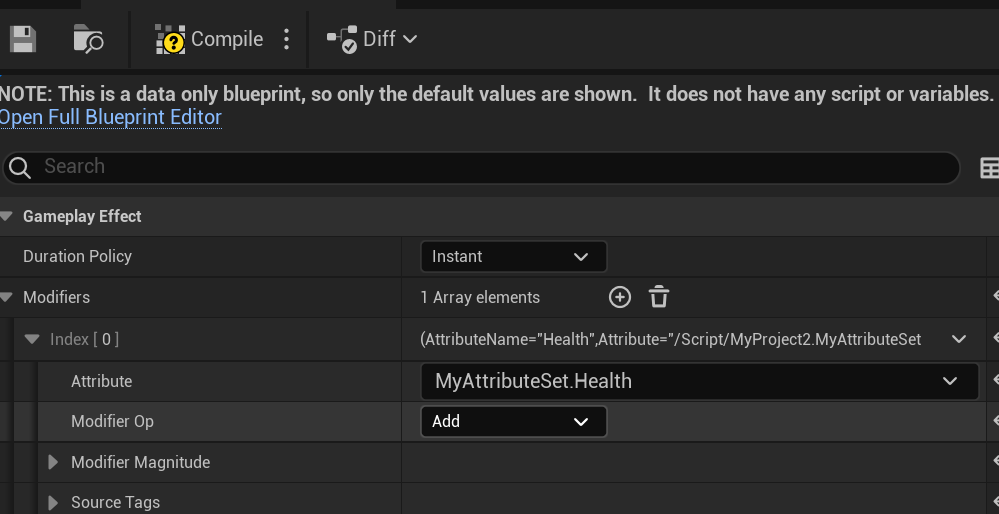
Task: Open the Duration Policy dropdown
Action: 513,256
